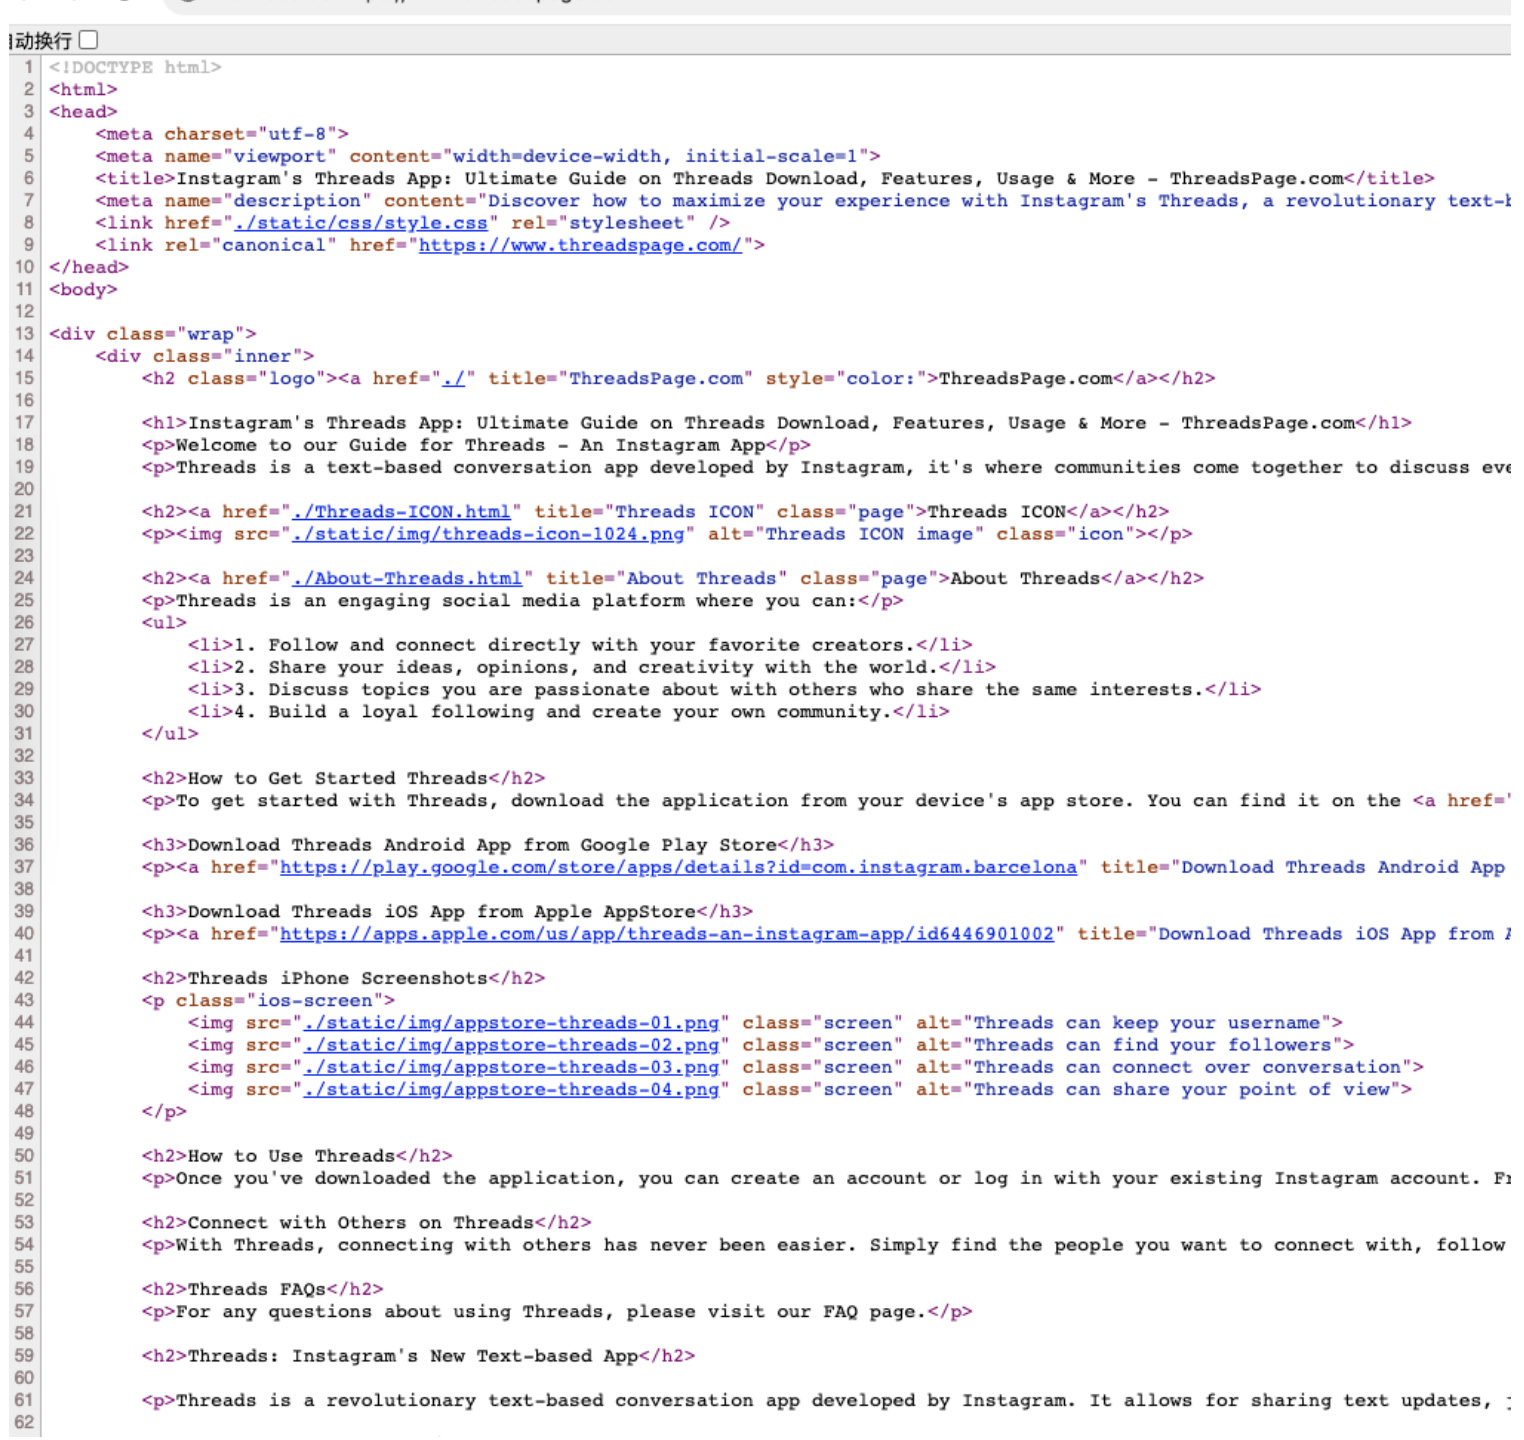Click "With Threads, connecting with others" paragraph
Viewport: 1524px width, 1440px height.
(824, 1245)
